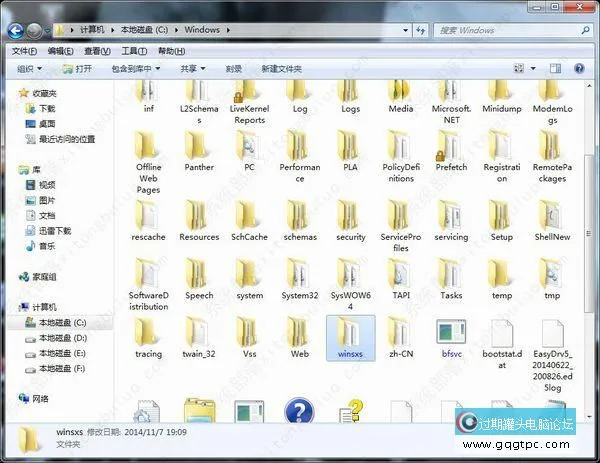Screen dimensions: 600x463
Task: Open the 共享 dropdown in toolbar
Action: coord(192,69)
